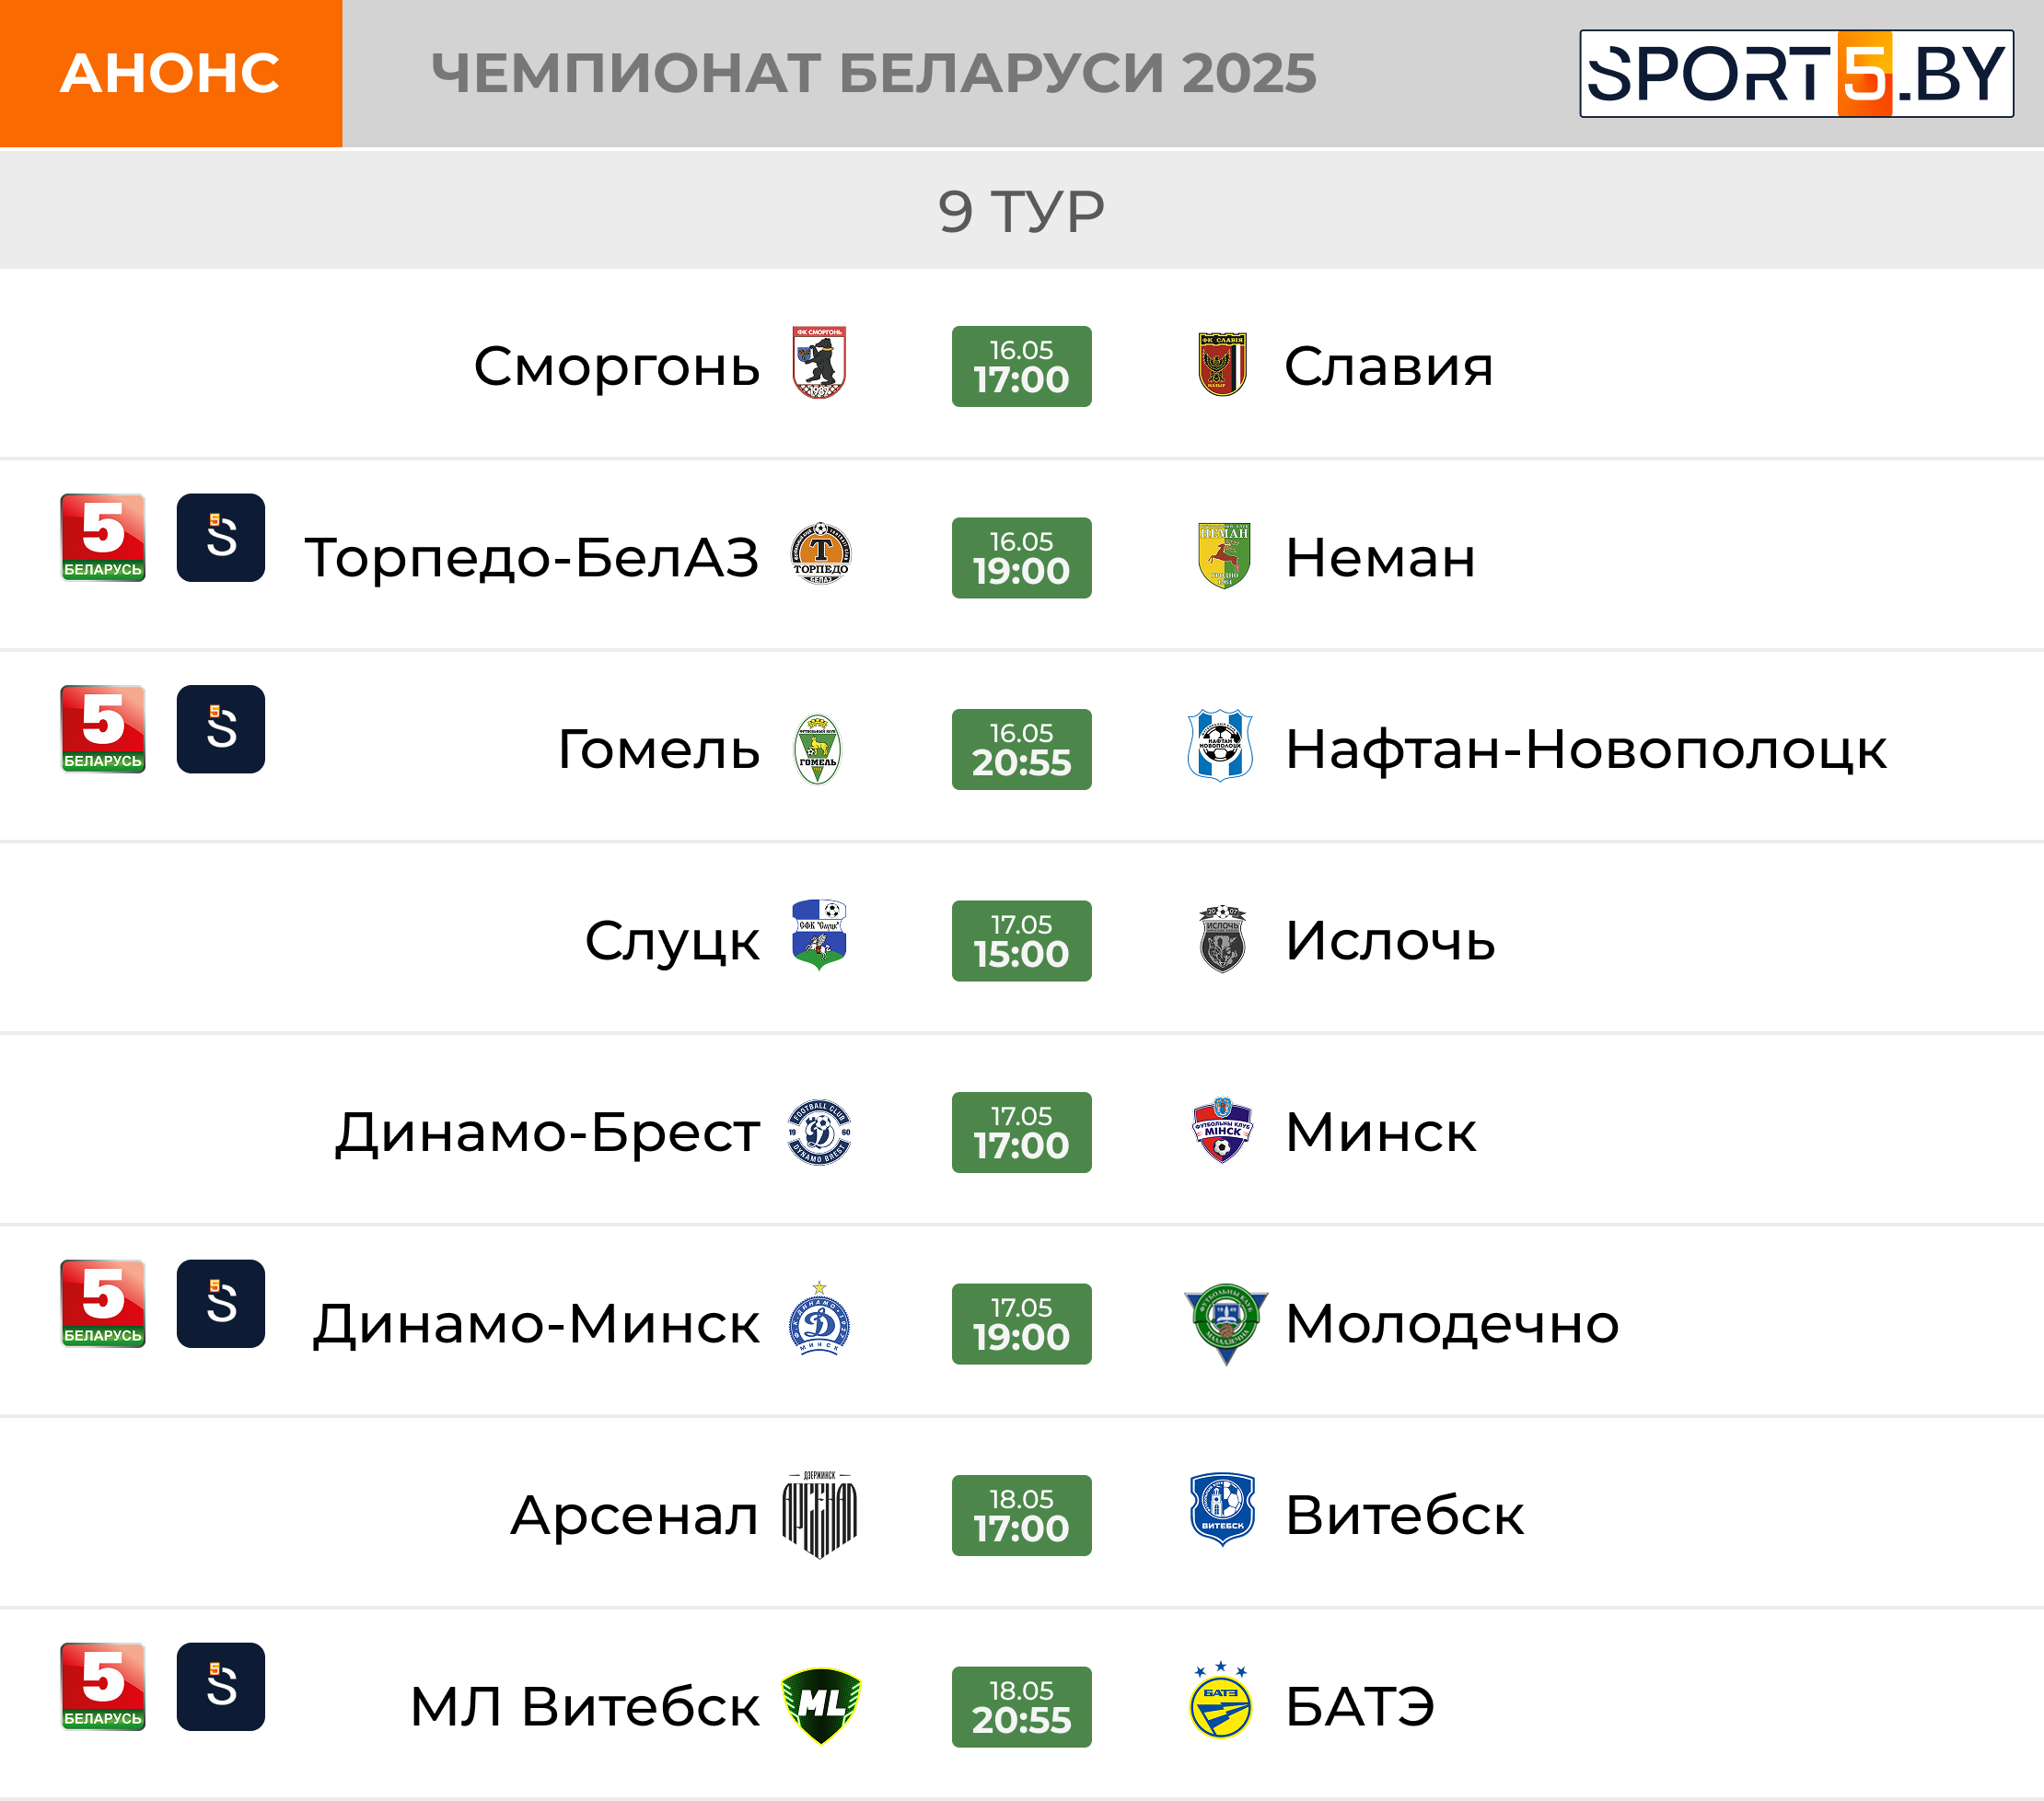Open the Динамо-Брест team name
The width and height of the screenshot is (2044, 1801).
547,1133
